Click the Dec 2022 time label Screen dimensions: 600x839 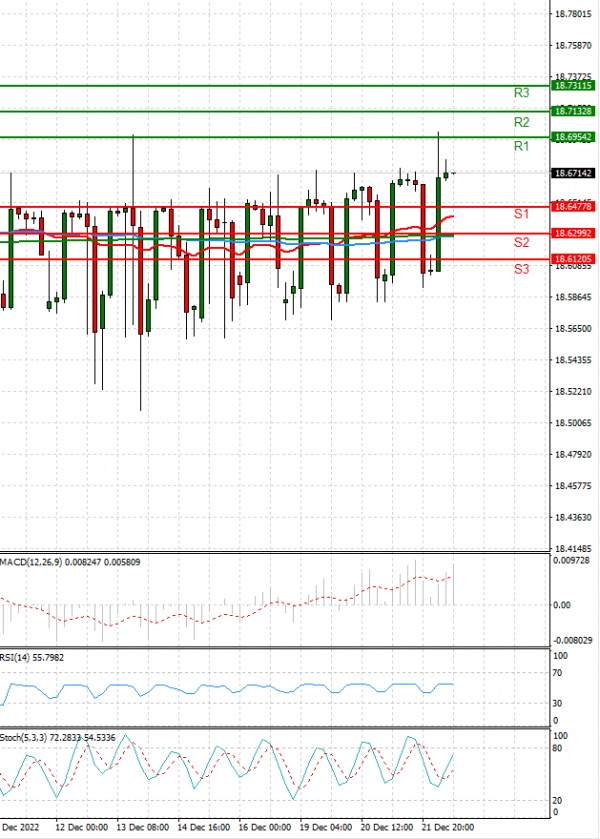20,827
